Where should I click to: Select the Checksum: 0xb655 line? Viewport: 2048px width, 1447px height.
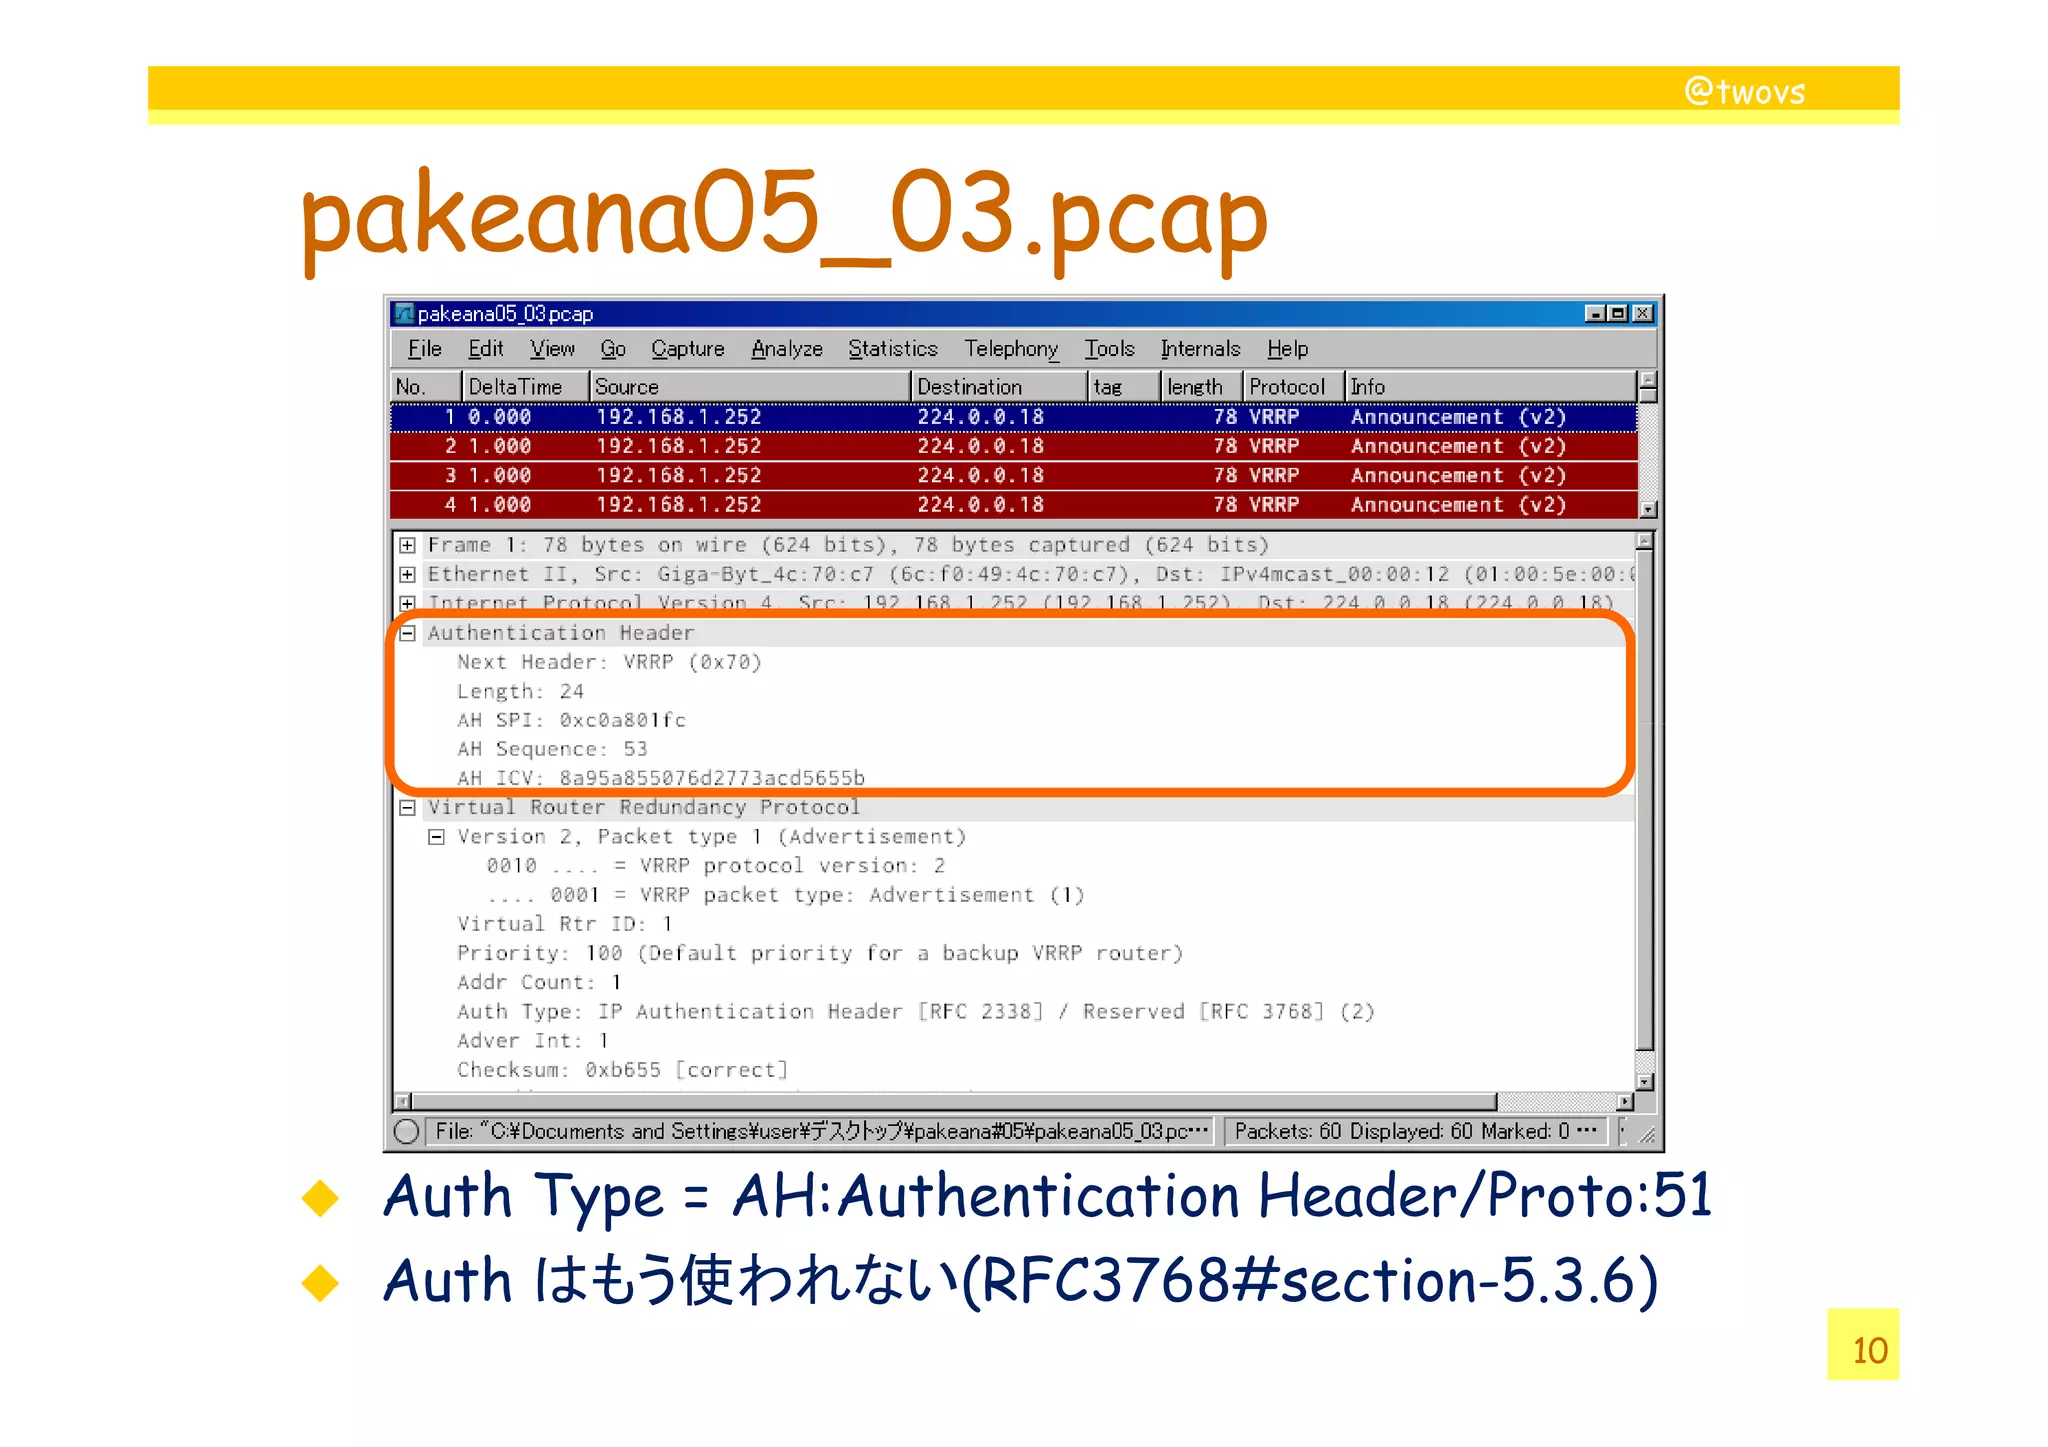tap(623, 1070)
